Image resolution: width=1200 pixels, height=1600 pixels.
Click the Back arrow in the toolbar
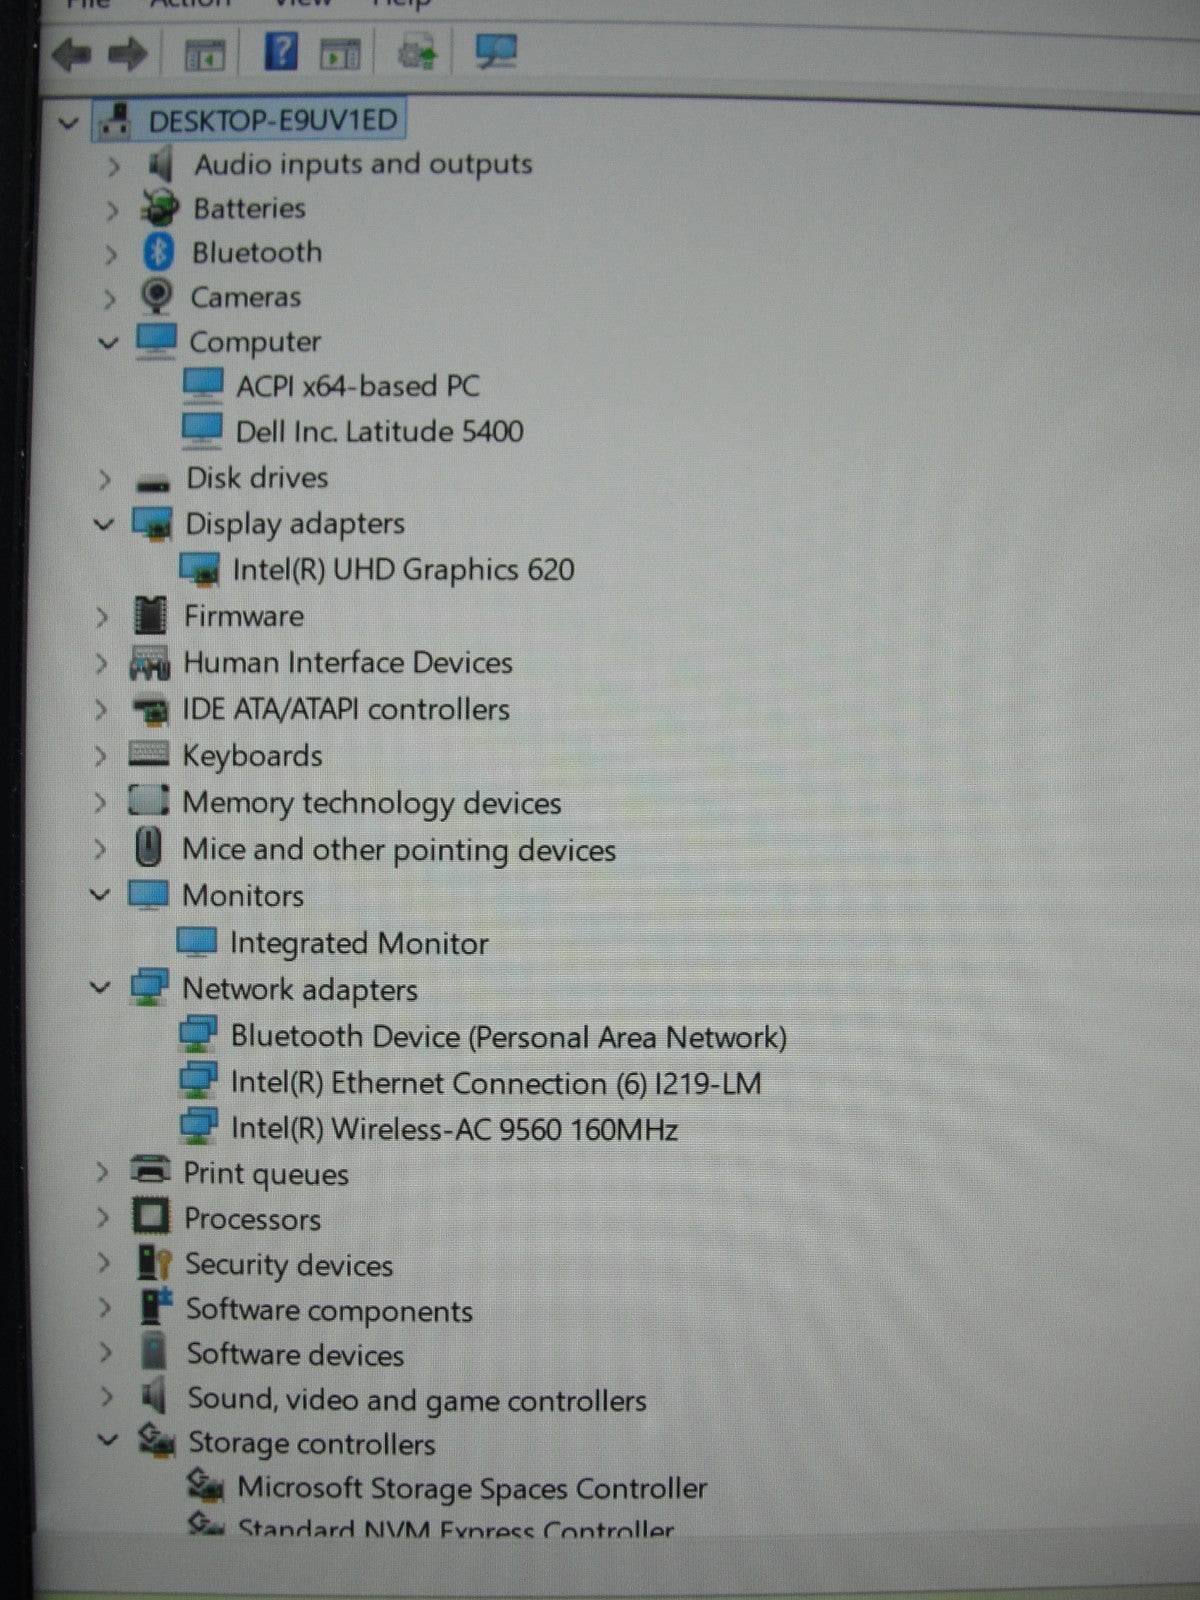point(72,54)
